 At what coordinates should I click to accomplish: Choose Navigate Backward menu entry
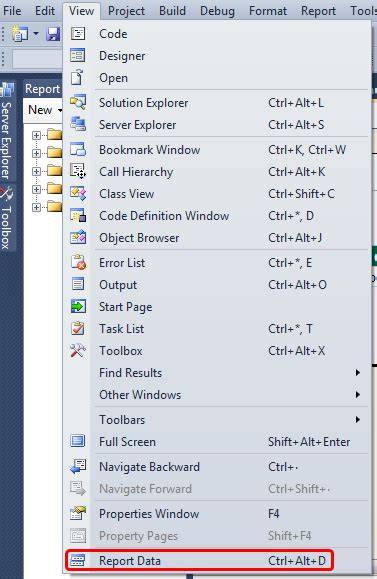click(x=217, y=467)
